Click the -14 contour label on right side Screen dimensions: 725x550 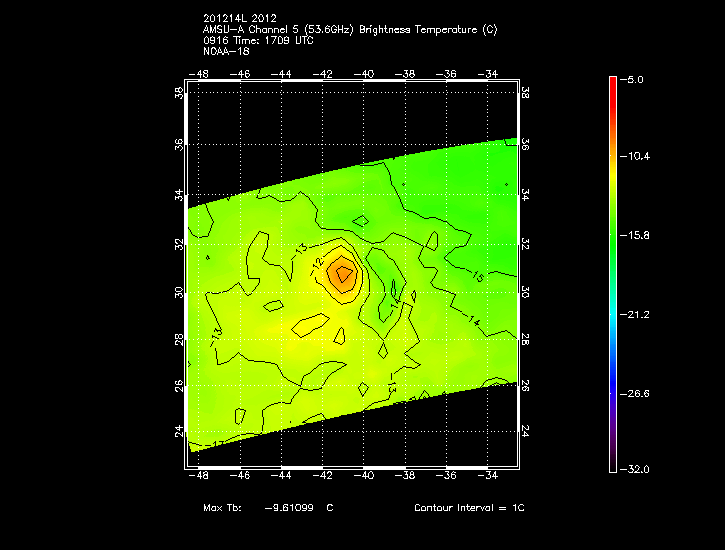(x=474, y=319)
